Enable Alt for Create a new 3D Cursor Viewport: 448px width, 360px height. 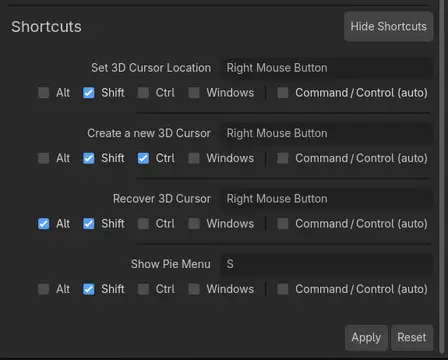pos(44,158)
